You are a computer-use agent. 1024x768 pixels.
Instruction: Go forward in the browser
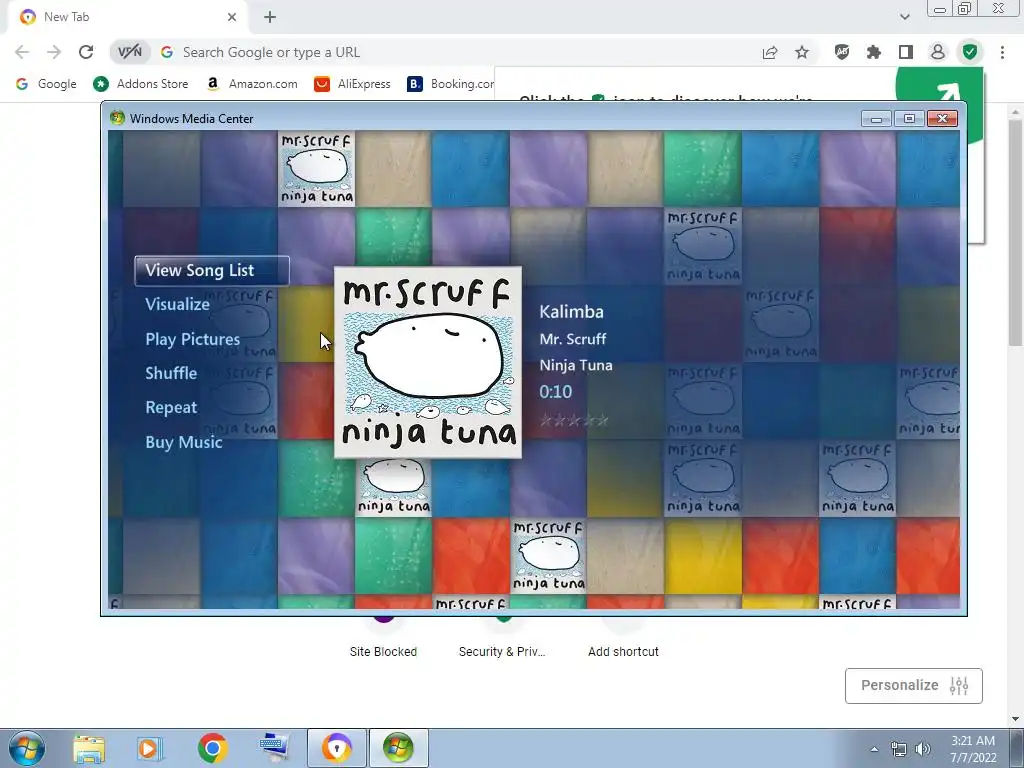click(54, 52)
